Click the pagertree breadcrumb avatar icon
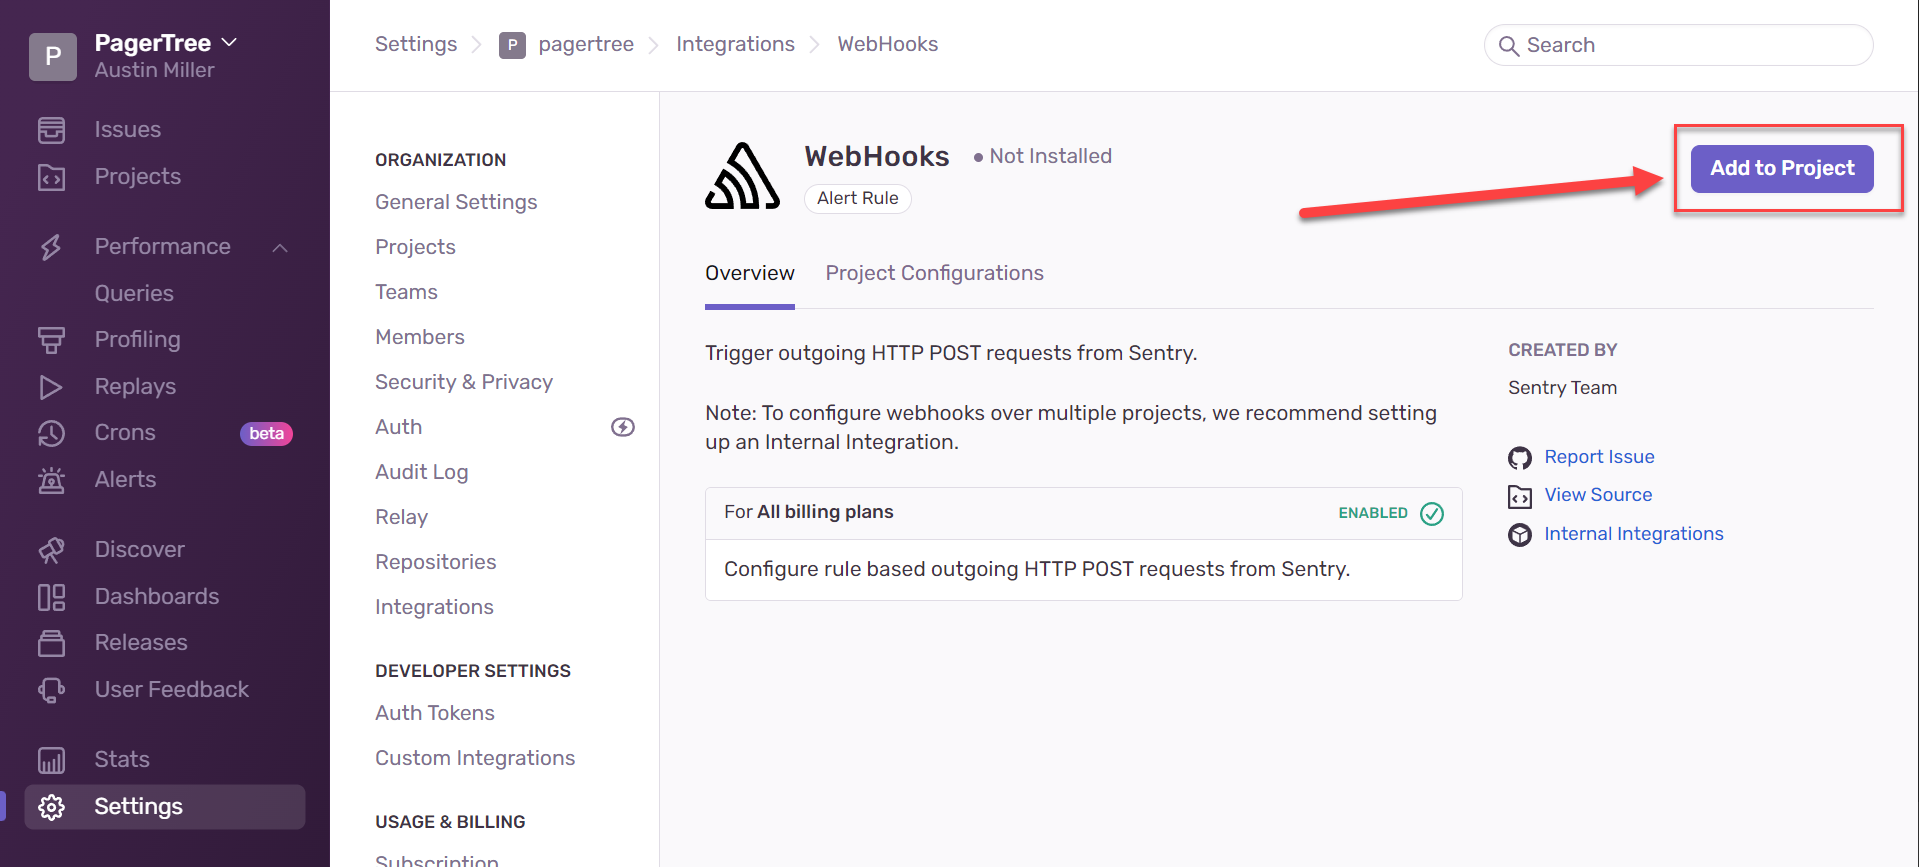Screen dimensions: 1919x867 (x=512, y=45)
